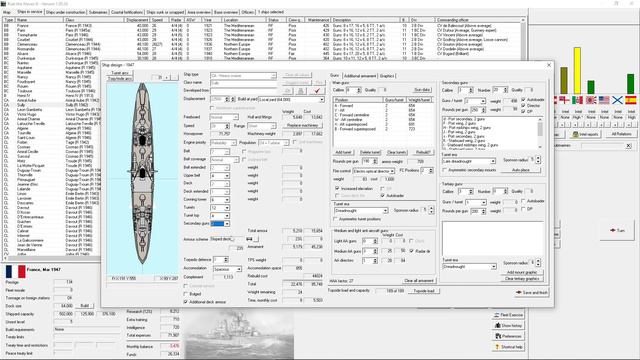Open Shortcut help in main window

(x=508, y=347)
